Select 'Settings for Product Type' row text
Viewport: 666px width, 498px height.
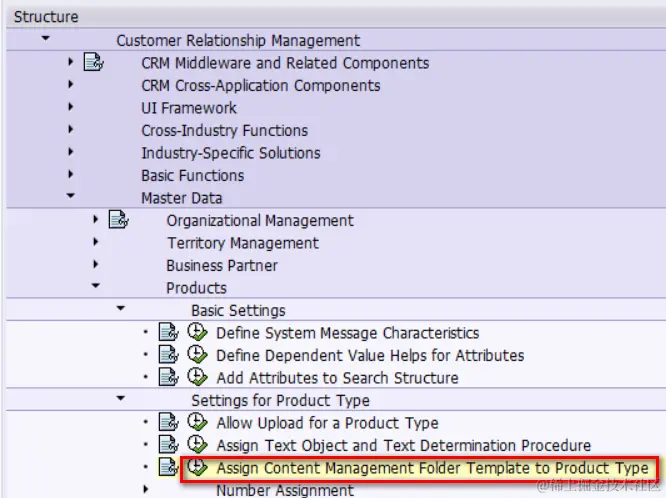280,401
